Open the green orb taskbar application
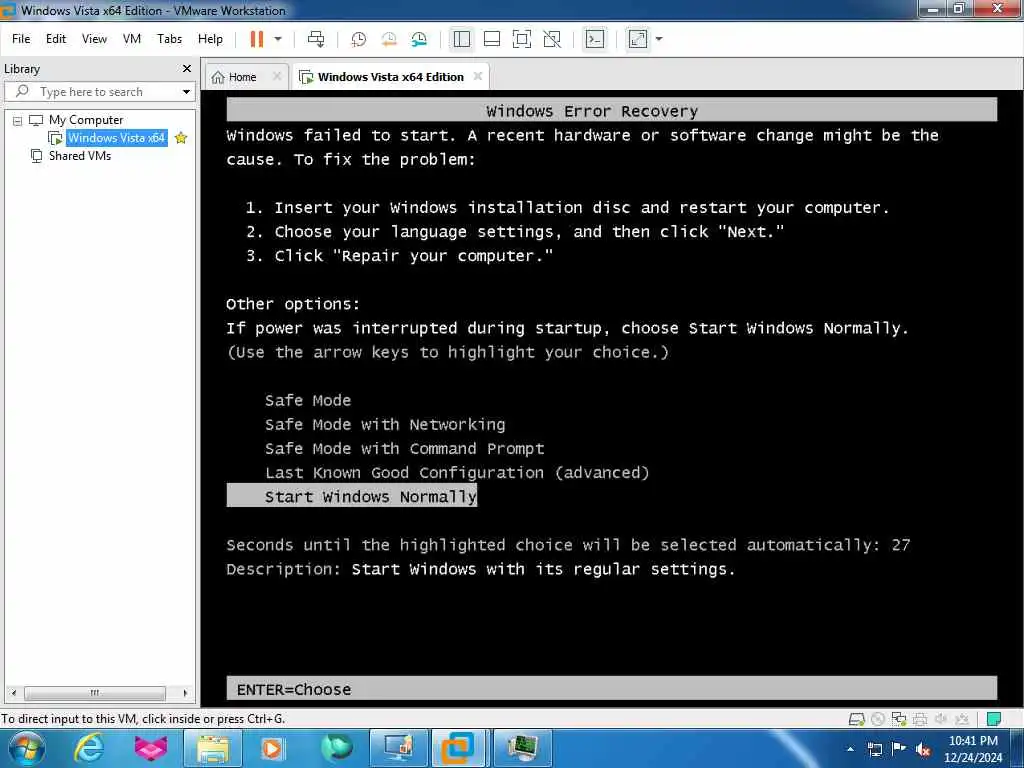 (x=337, y=748)
